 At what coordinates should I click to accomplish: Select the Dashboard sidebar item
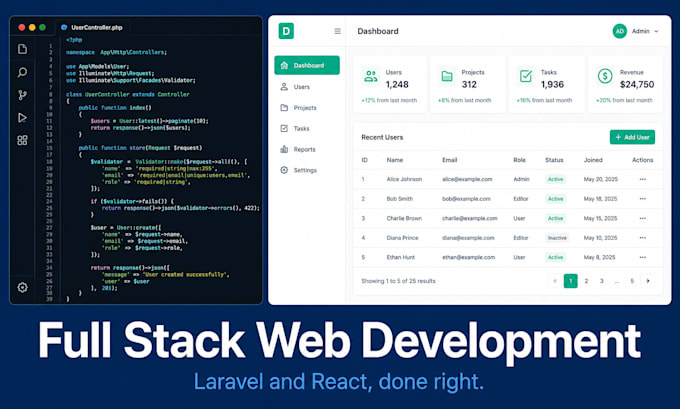click(307, 65)
